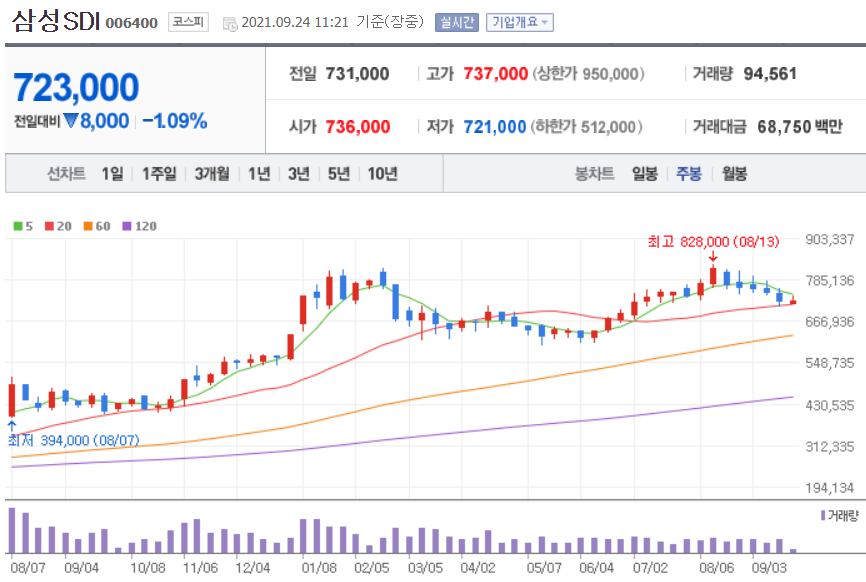866x582 pixels.
Task: Click the 02/05 x-axis date label
Action: coord(372,568)
